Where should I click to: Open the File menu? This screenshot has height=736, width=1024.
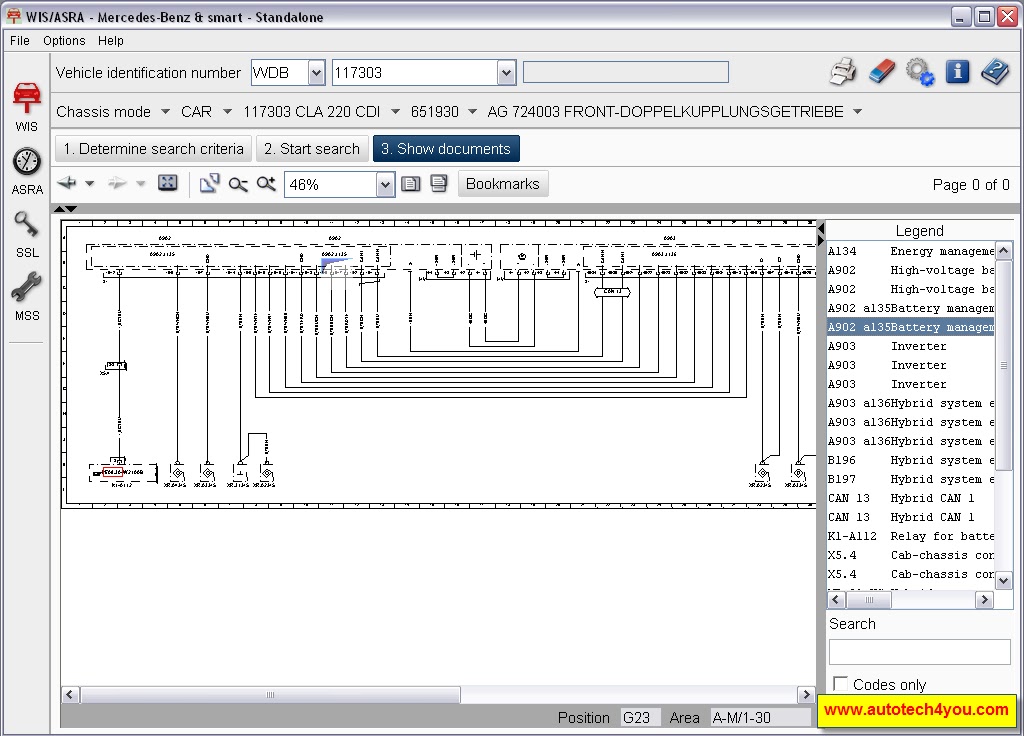pyautogui.click(x=20, y=40)
